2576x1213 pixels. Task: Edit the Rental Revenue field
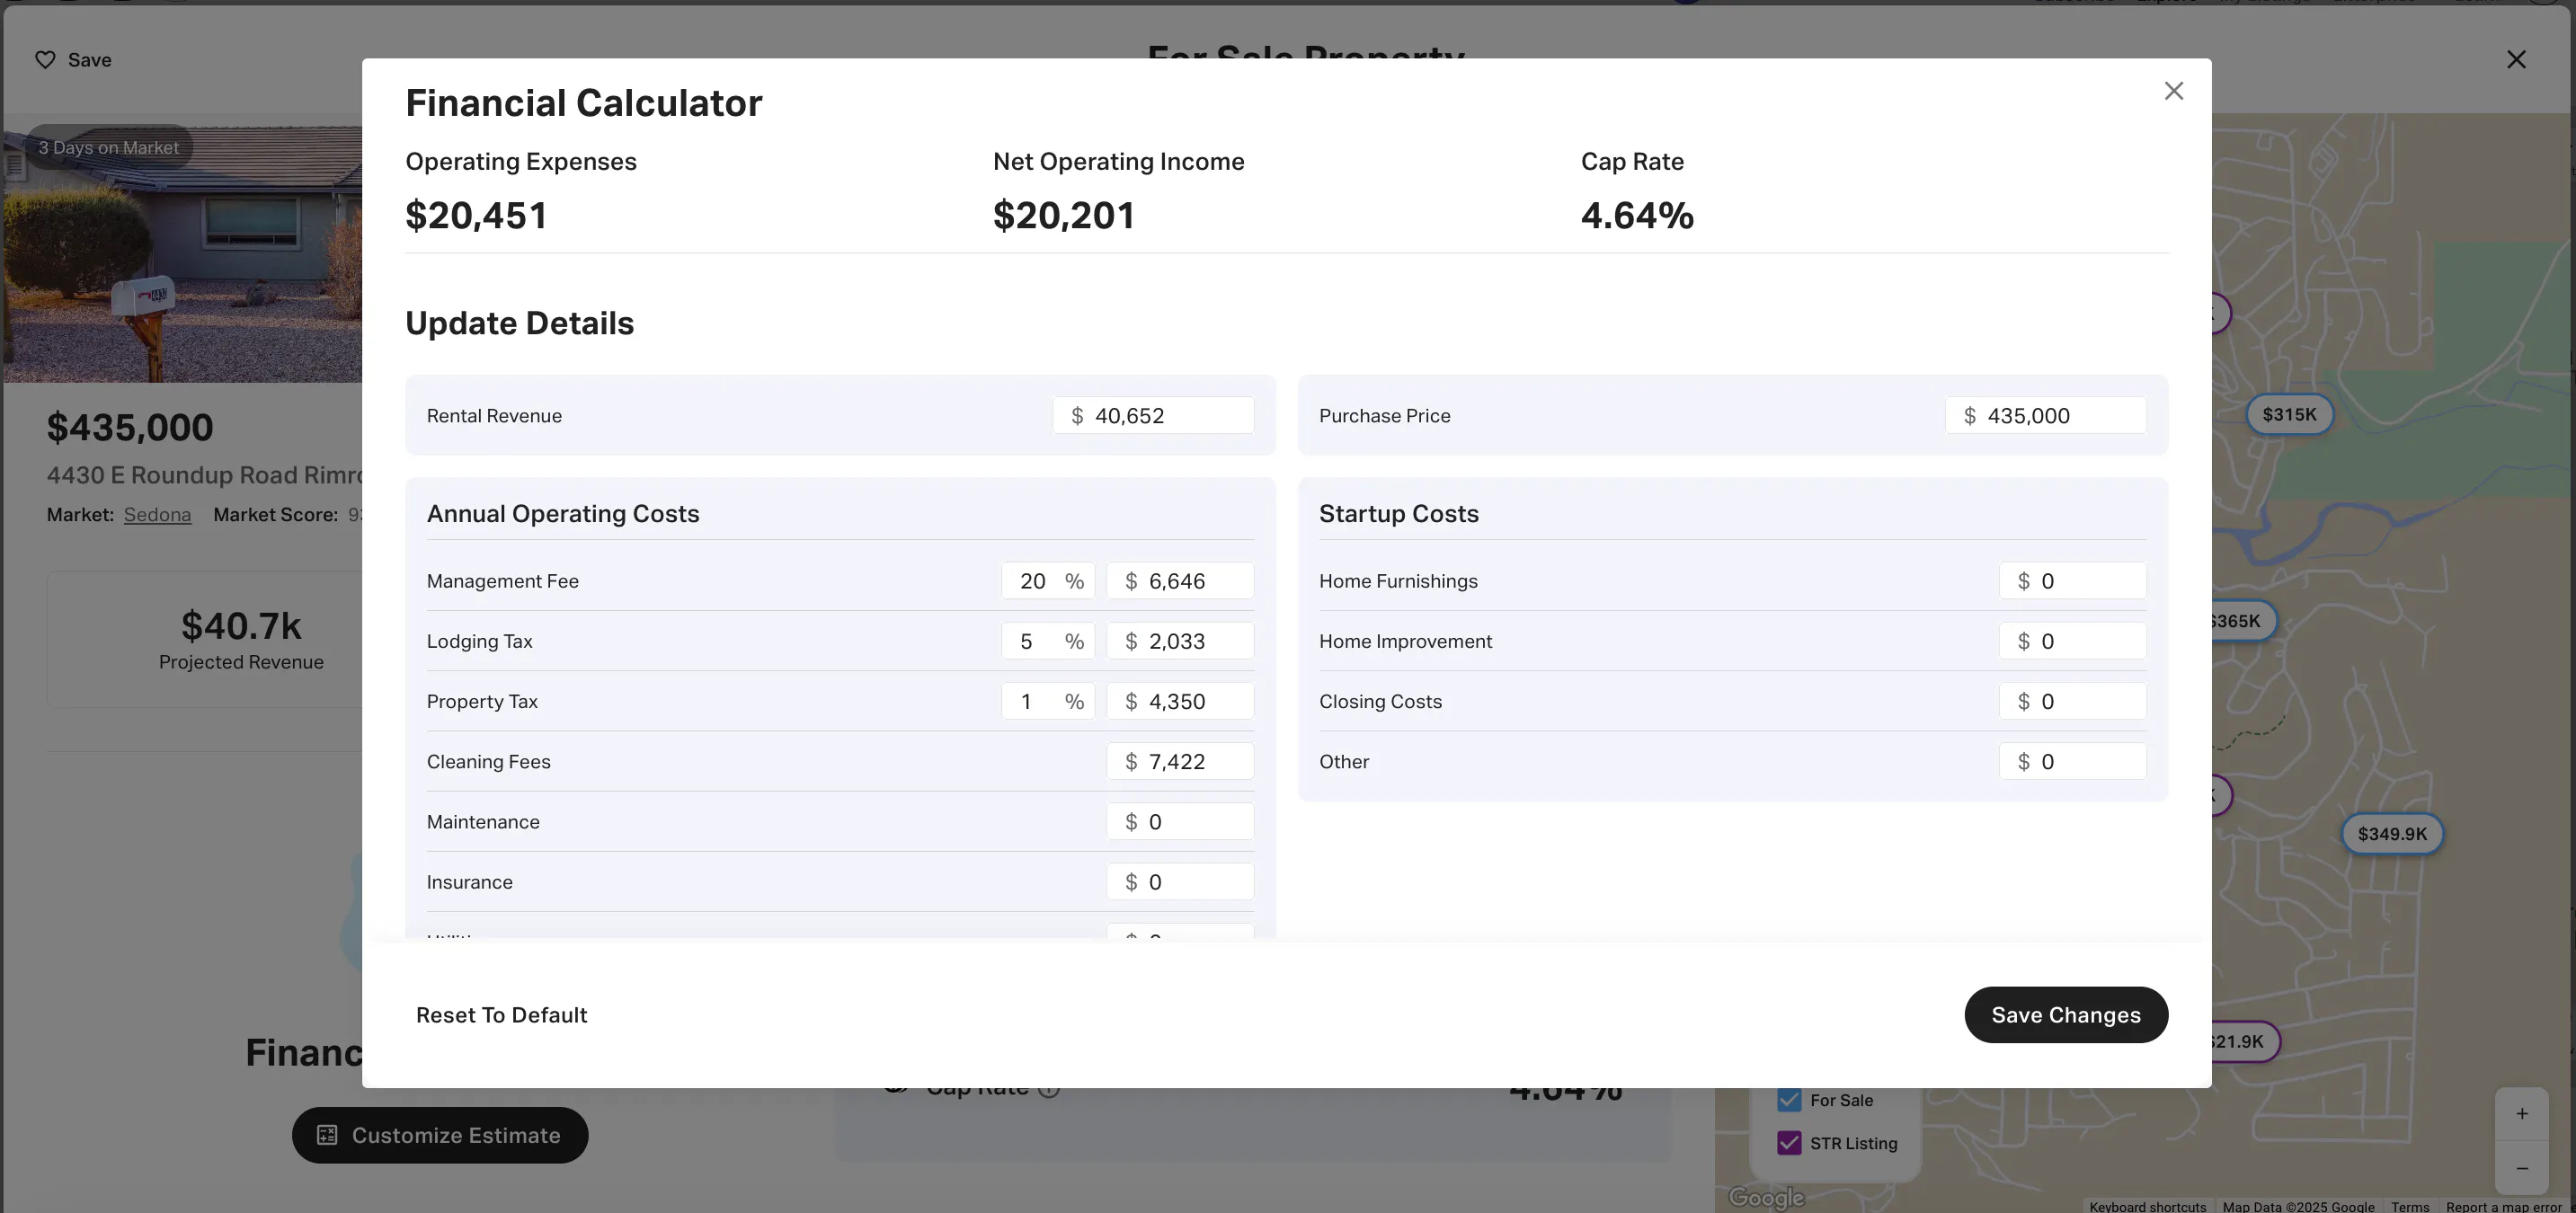pos(1153,415)
